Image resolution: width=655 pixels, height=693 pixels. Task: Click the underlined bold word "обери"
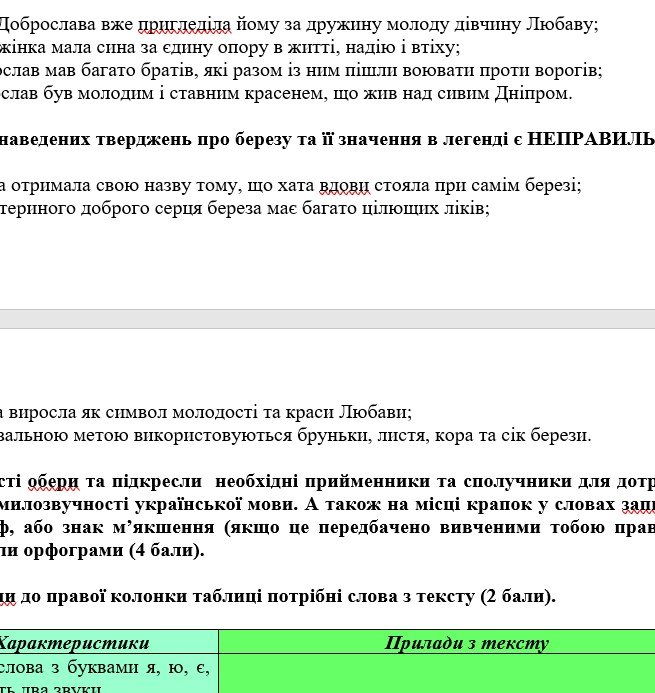tap(56, 481)
